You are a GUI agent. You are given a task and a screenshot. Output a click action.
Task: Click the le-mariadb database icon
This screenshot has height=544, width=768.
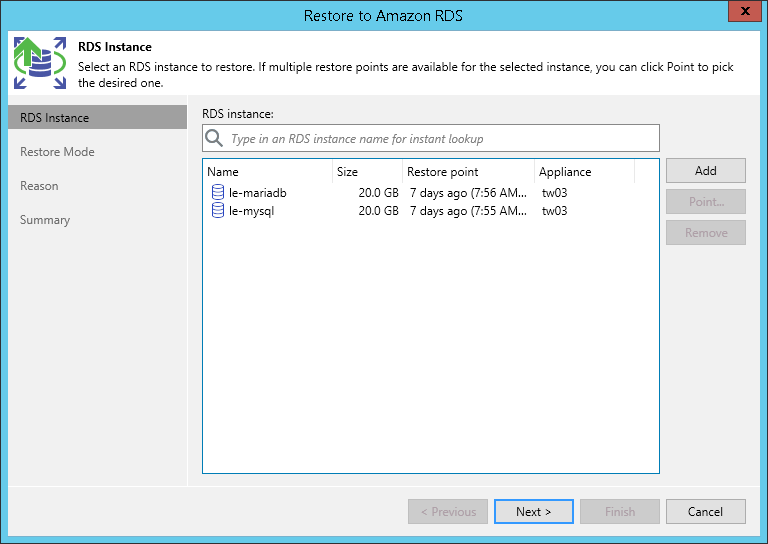(x=217, y=192)
